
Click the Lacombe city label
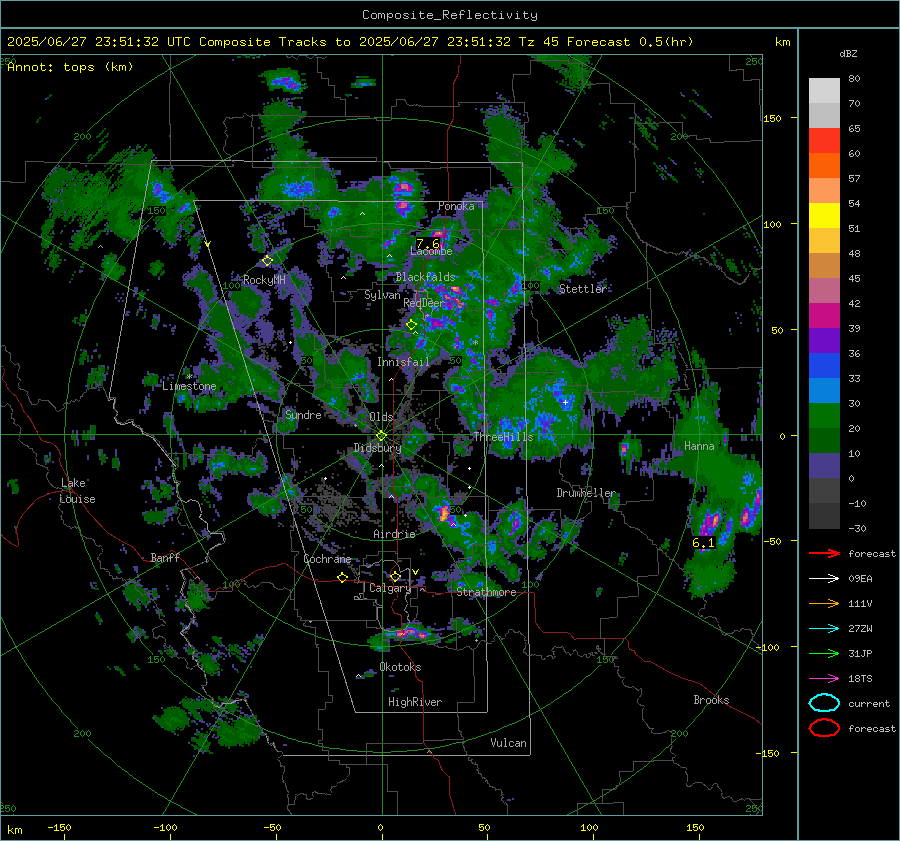(x=431, y=251)
